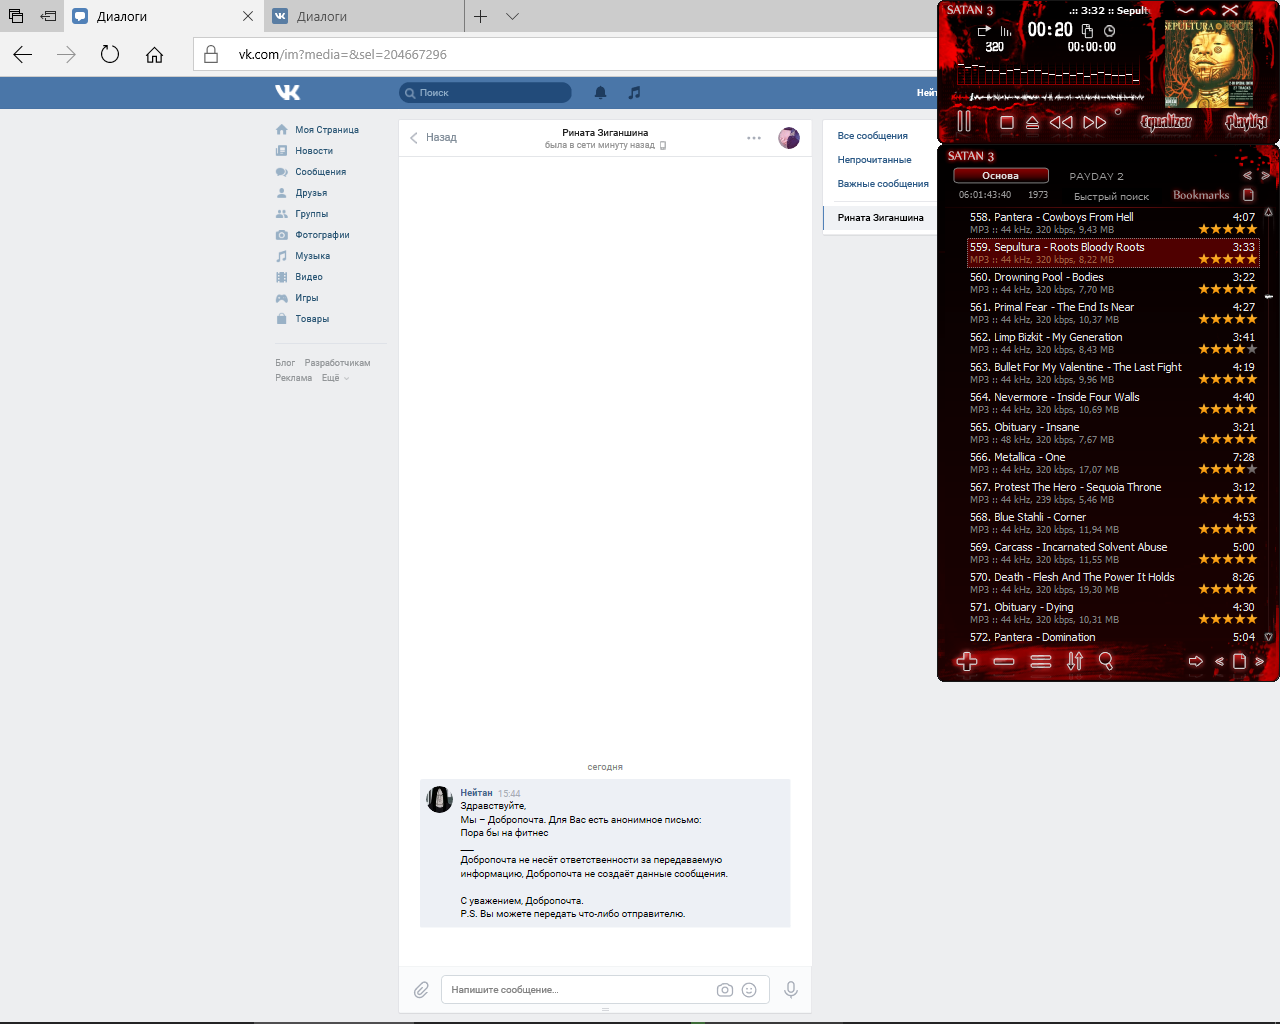The height and width of the screenshot is (1024, 1280).
Task: Toggle the Playlist panel button
Action: click(1246, 122)
